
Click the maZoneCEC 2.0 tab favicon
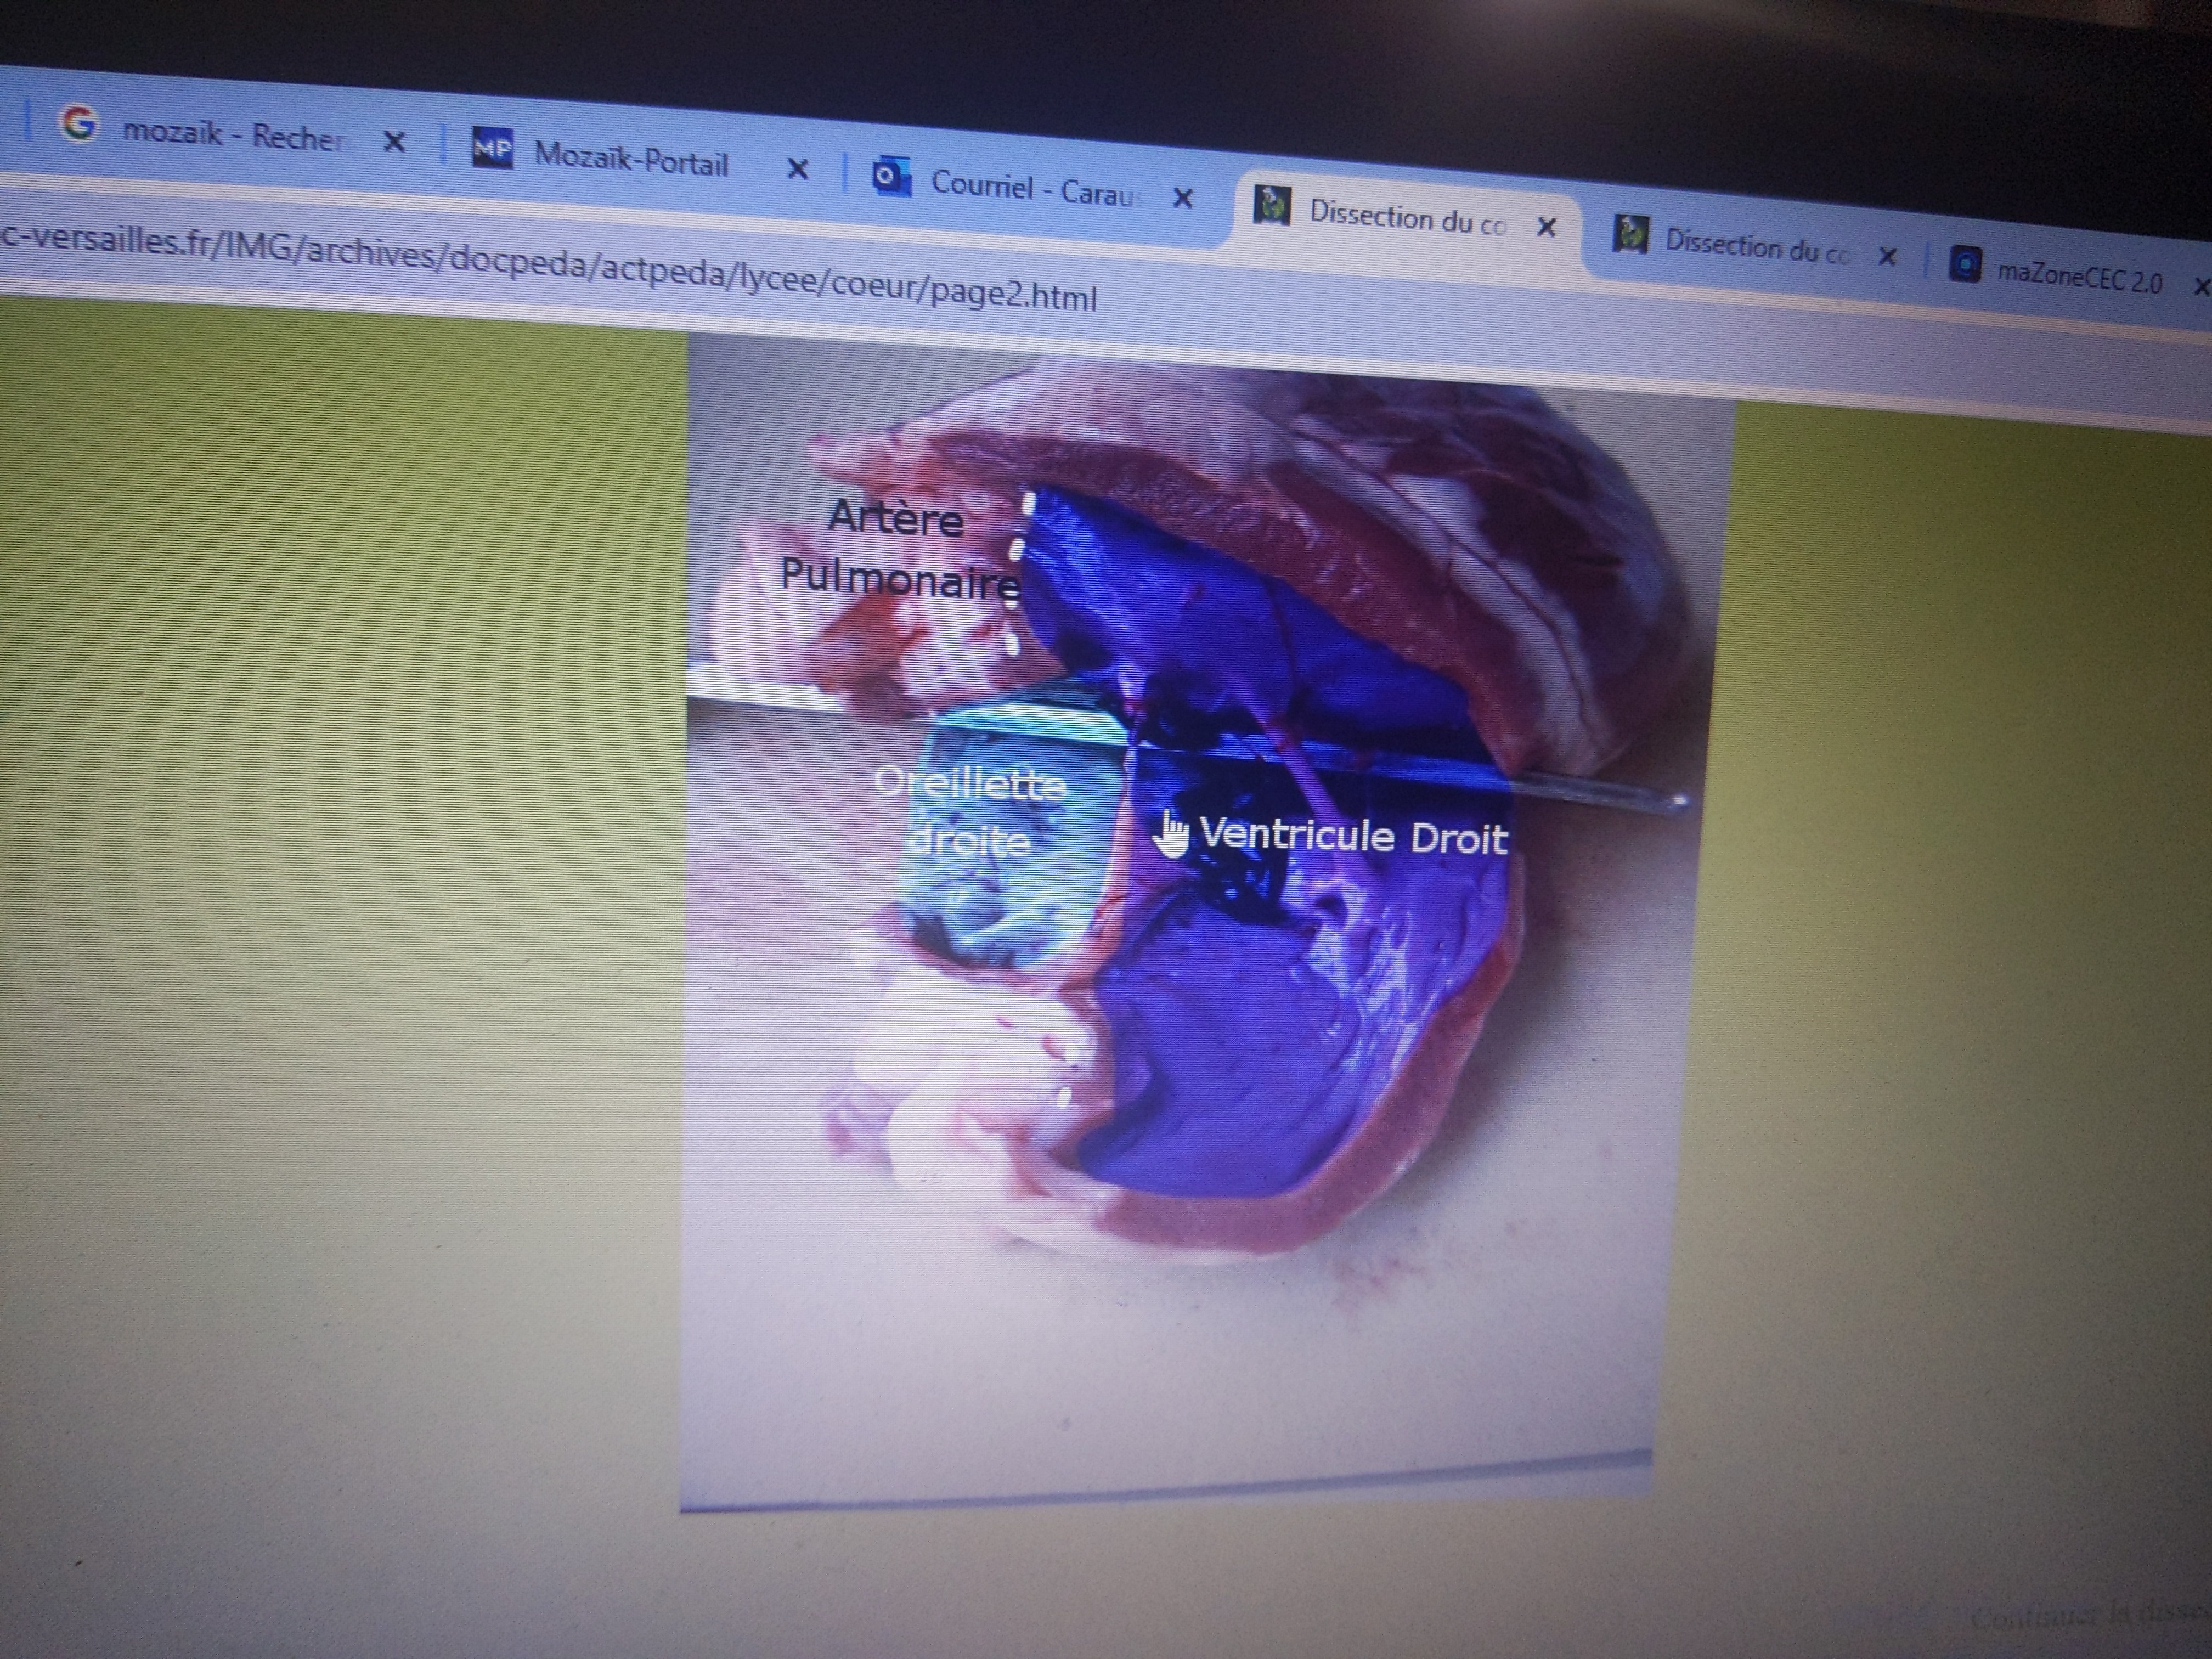[1965, 265]
